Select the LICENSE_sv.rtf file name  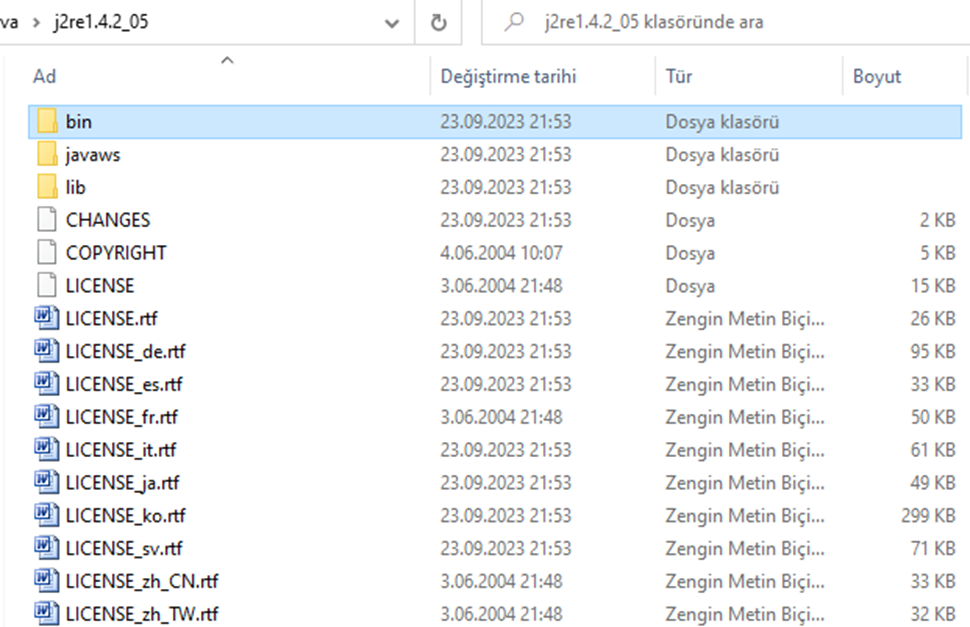pyautogui.click(x=124, y=547)
